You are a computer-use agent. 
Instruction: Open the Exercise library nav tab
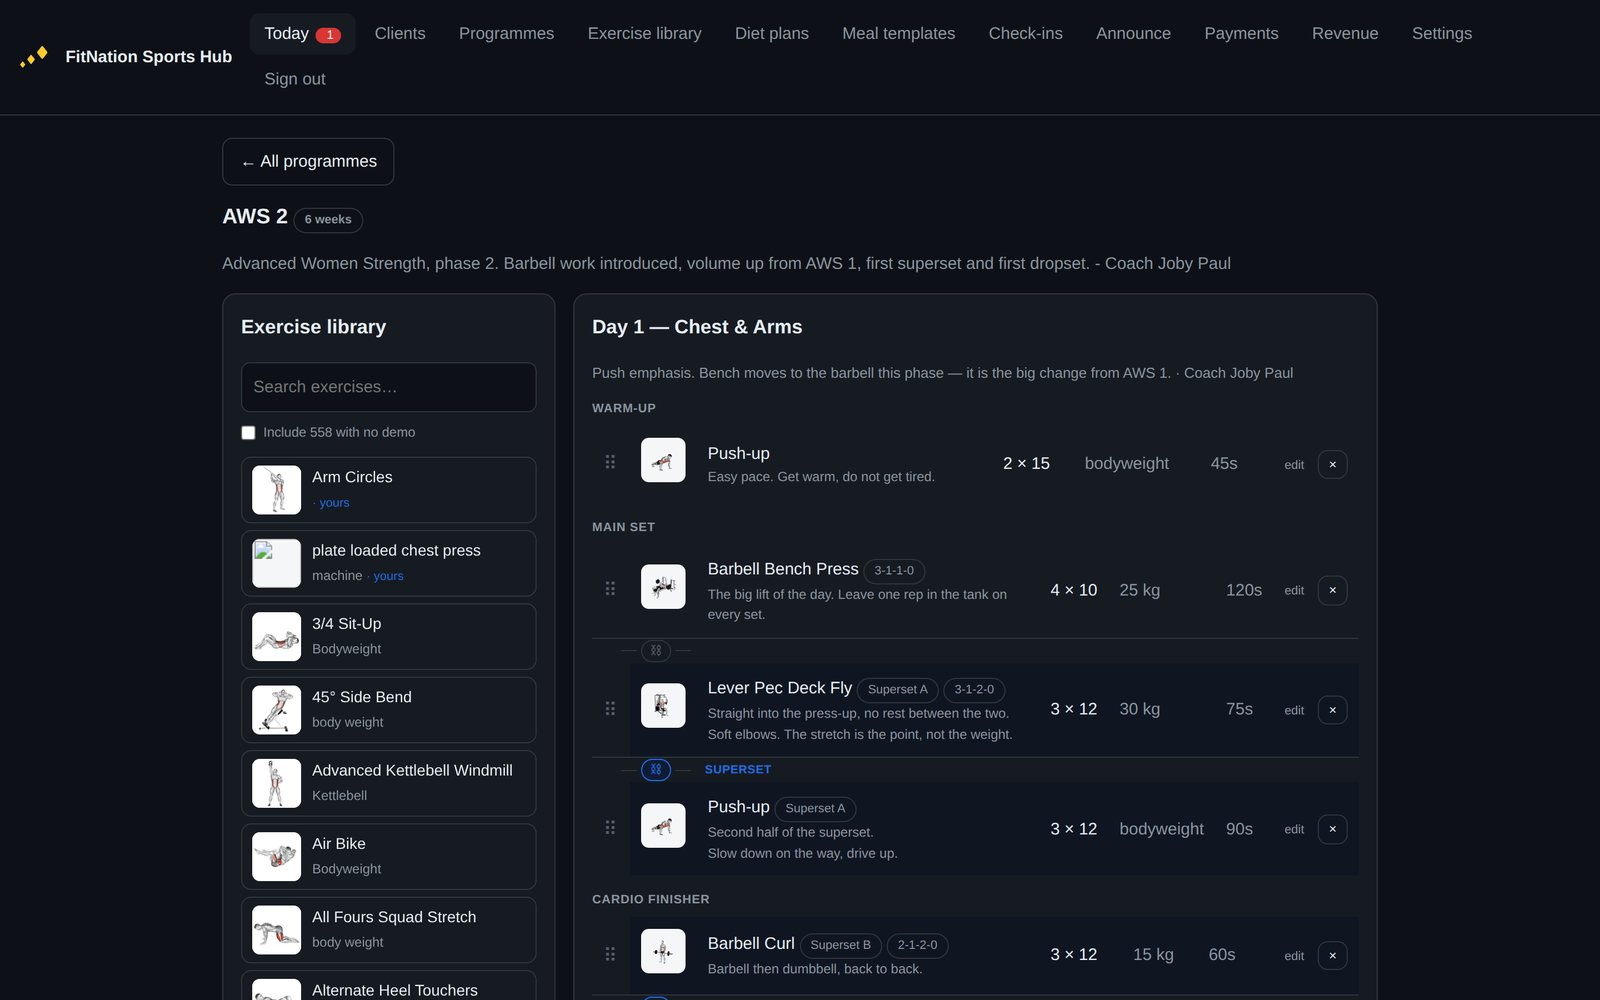click(644, 33)
